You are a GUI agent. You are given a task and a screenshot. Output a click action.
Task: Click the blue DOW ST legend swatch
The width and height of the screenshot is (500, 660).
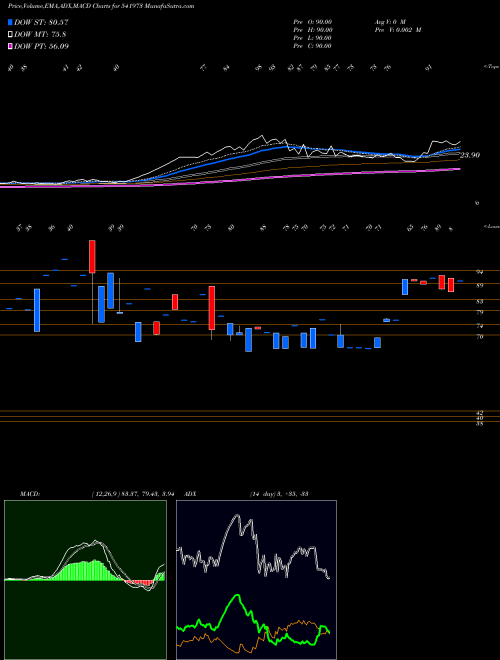tap(11, 23)
